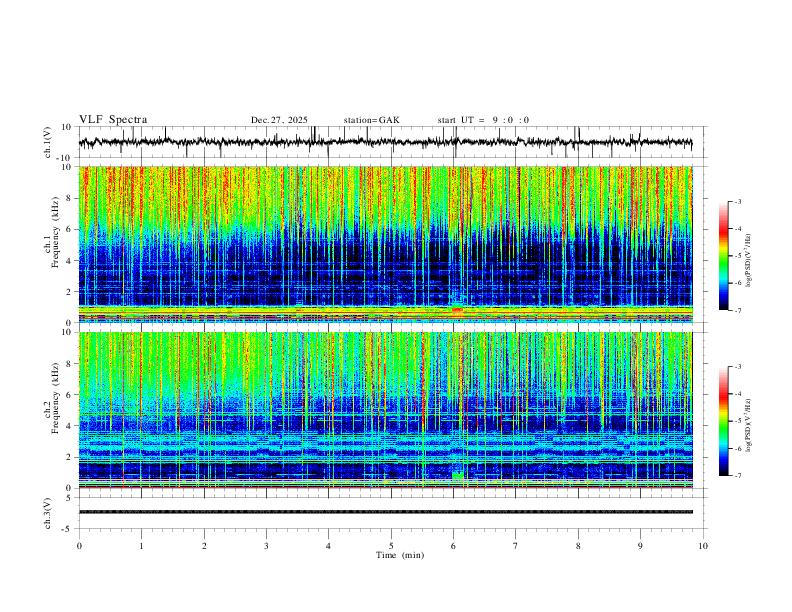Click the "8" kHz tick on ch.1 frequency axis
792x612 pixels.
(71, 198)
